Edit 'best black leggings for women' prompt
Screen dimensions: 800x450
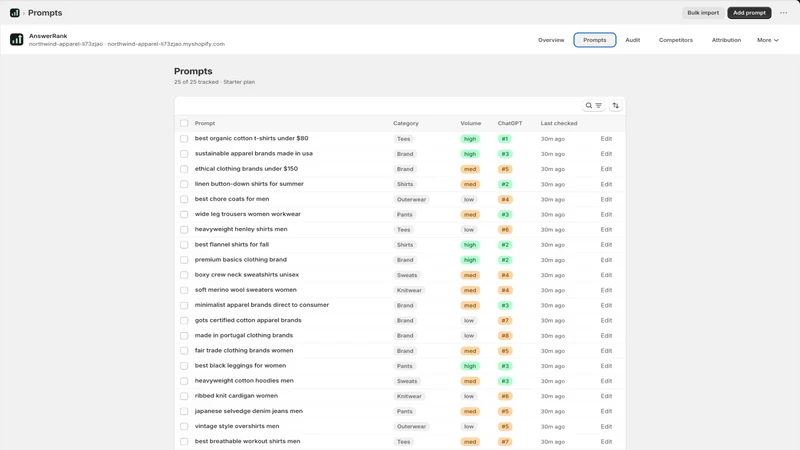point(606,366)
